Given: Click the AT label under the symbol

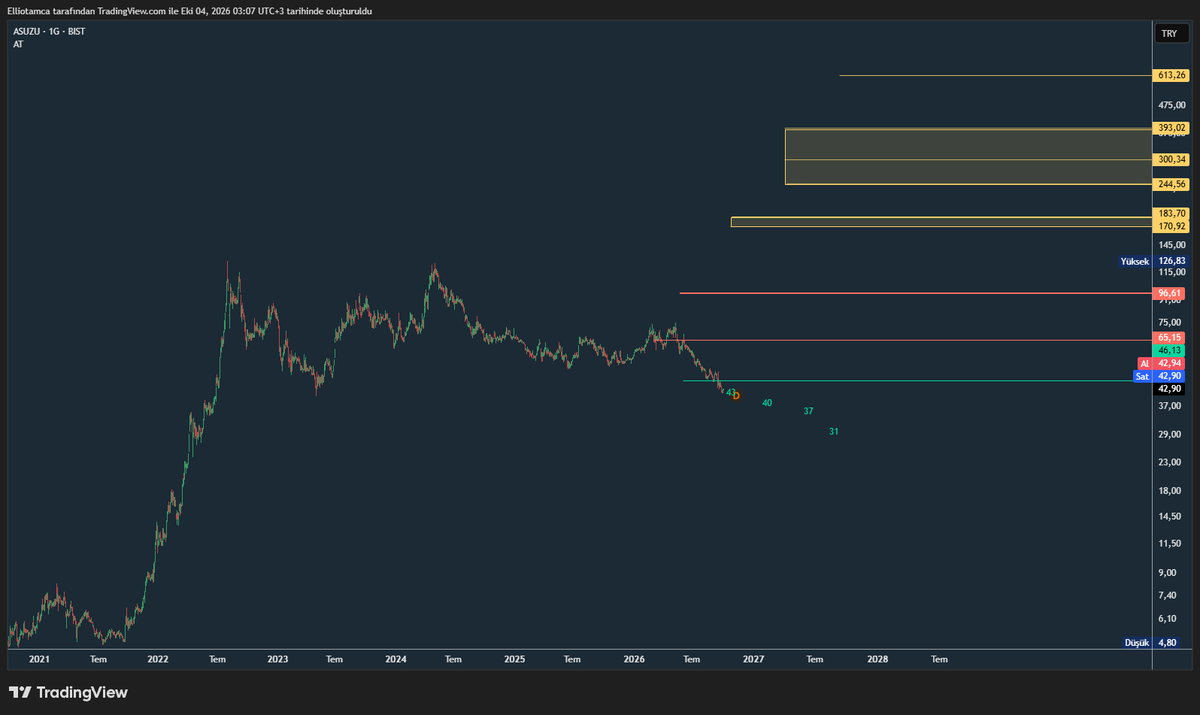Looking at the screenshot, I should pyautogui.click(x=18, y=44).
